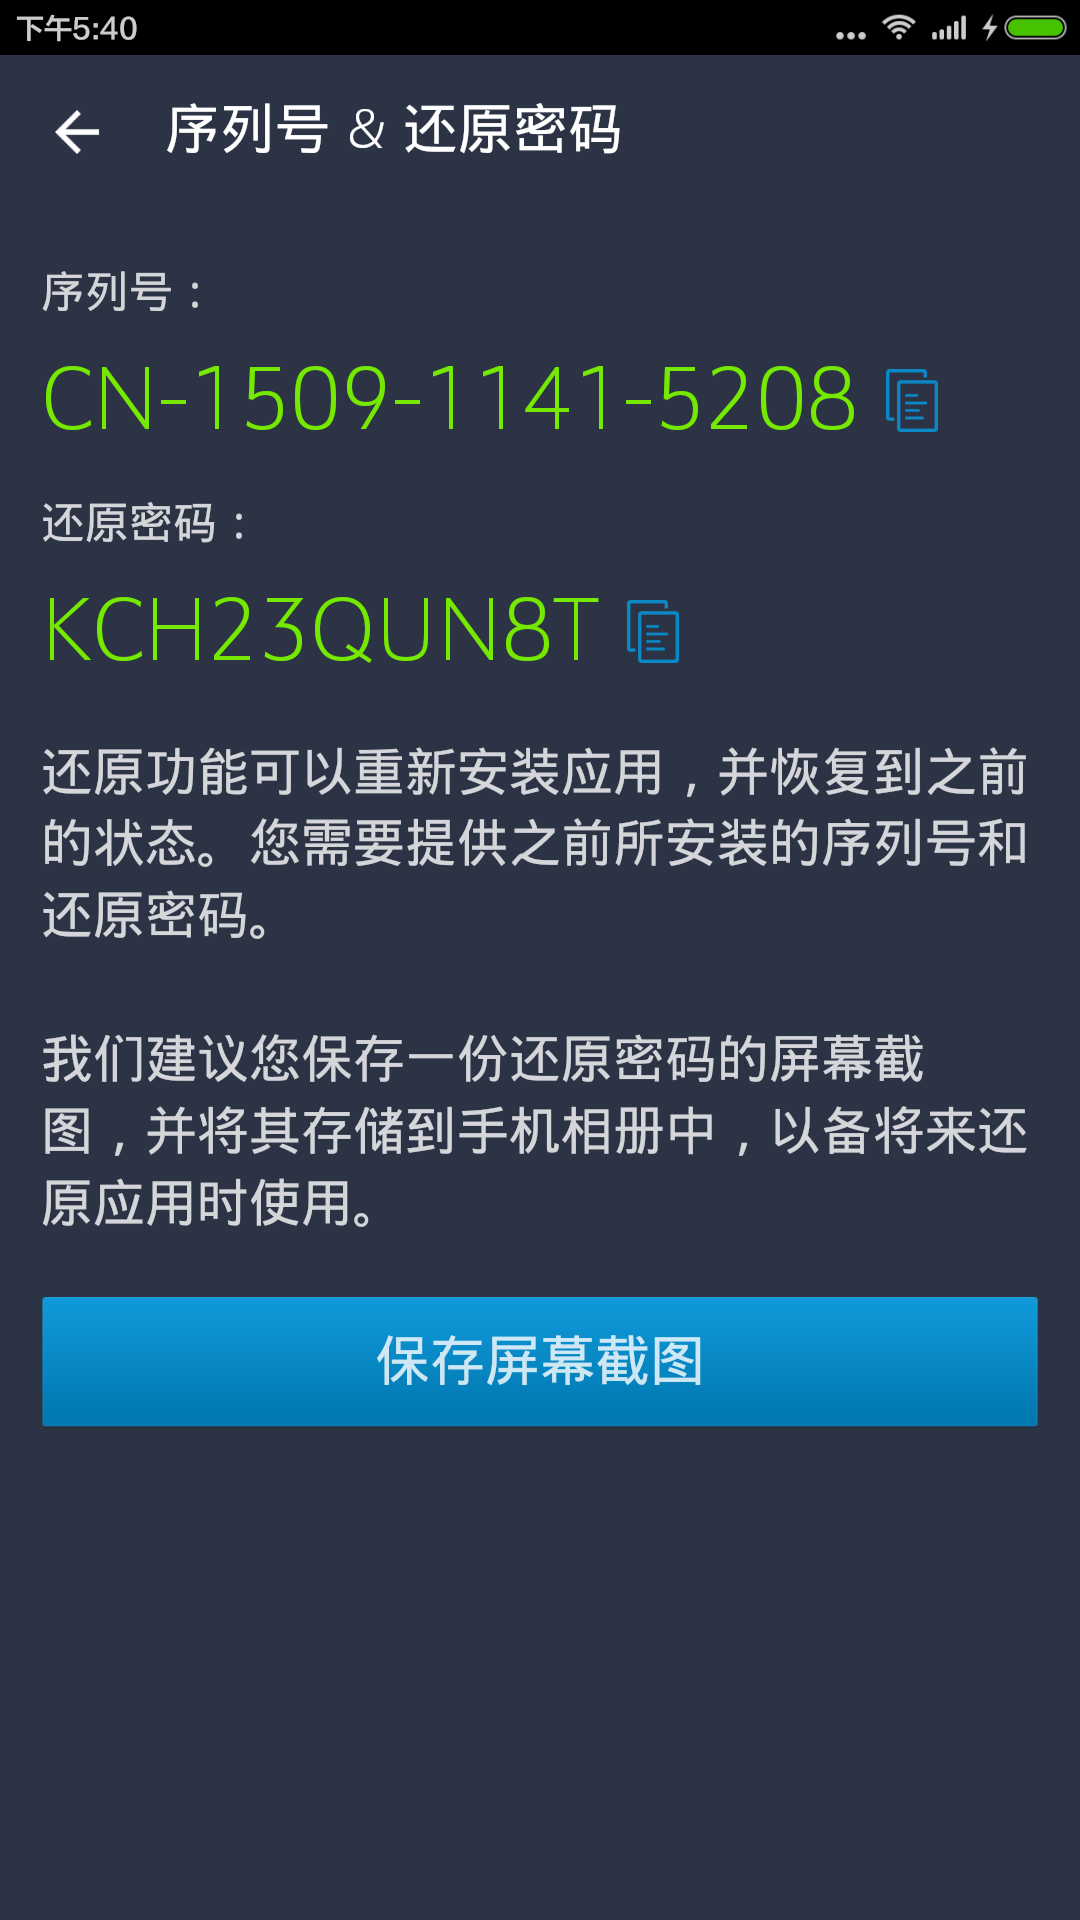Tap the green battery indicator icon

click(1036, 28)
